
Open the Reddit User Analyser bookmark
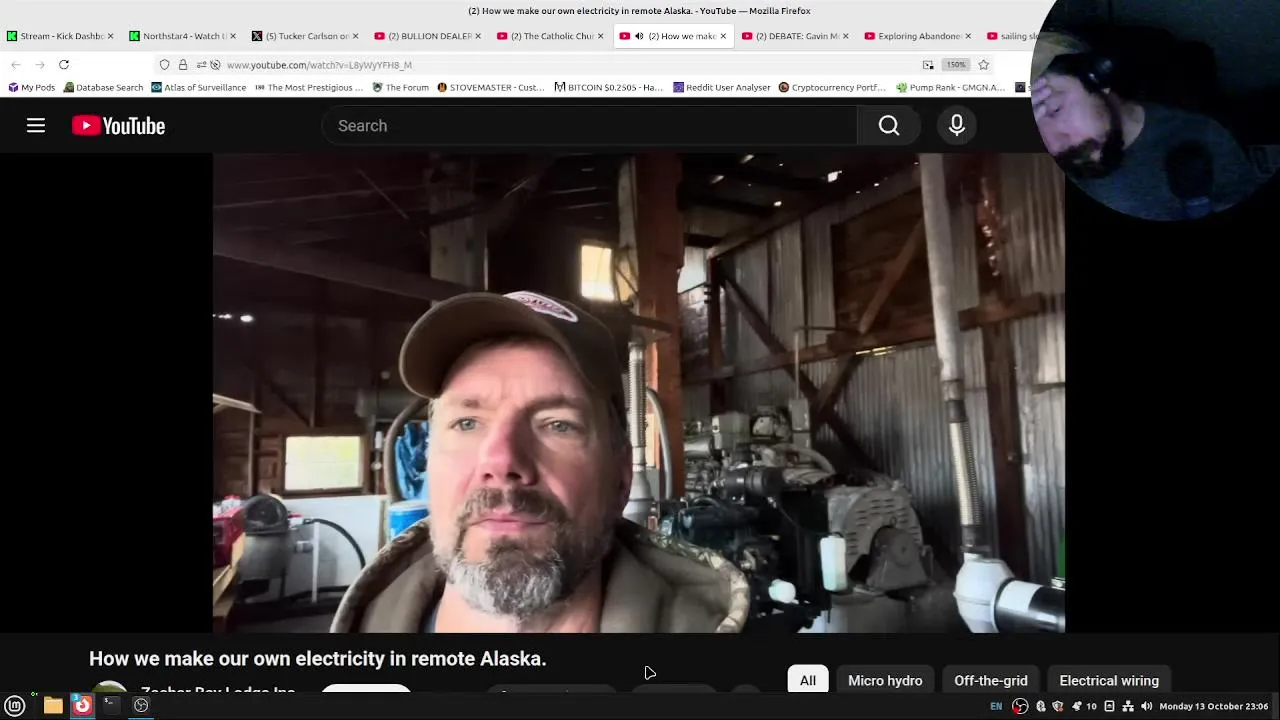point(721,88)
